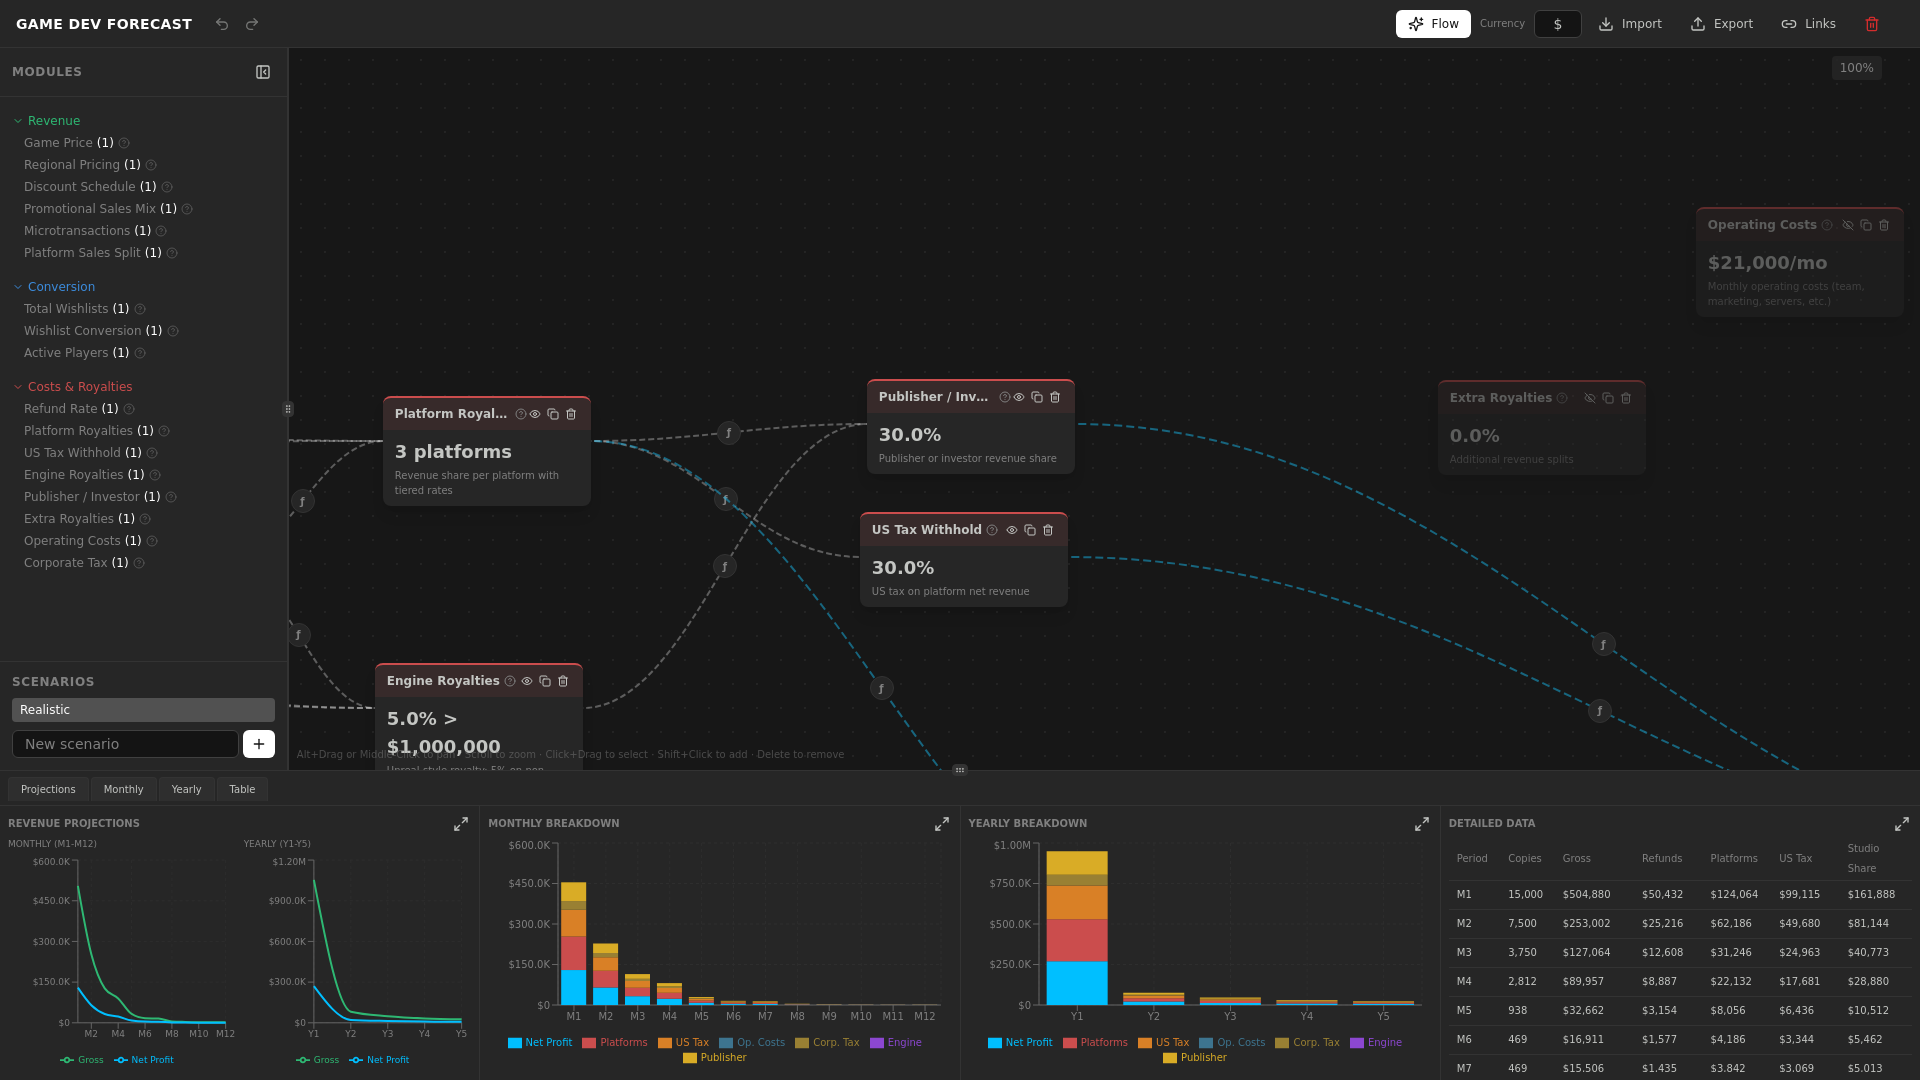
Task: Click the redo arrow icon
Action: pyautogui.click(x=252, y=24)
